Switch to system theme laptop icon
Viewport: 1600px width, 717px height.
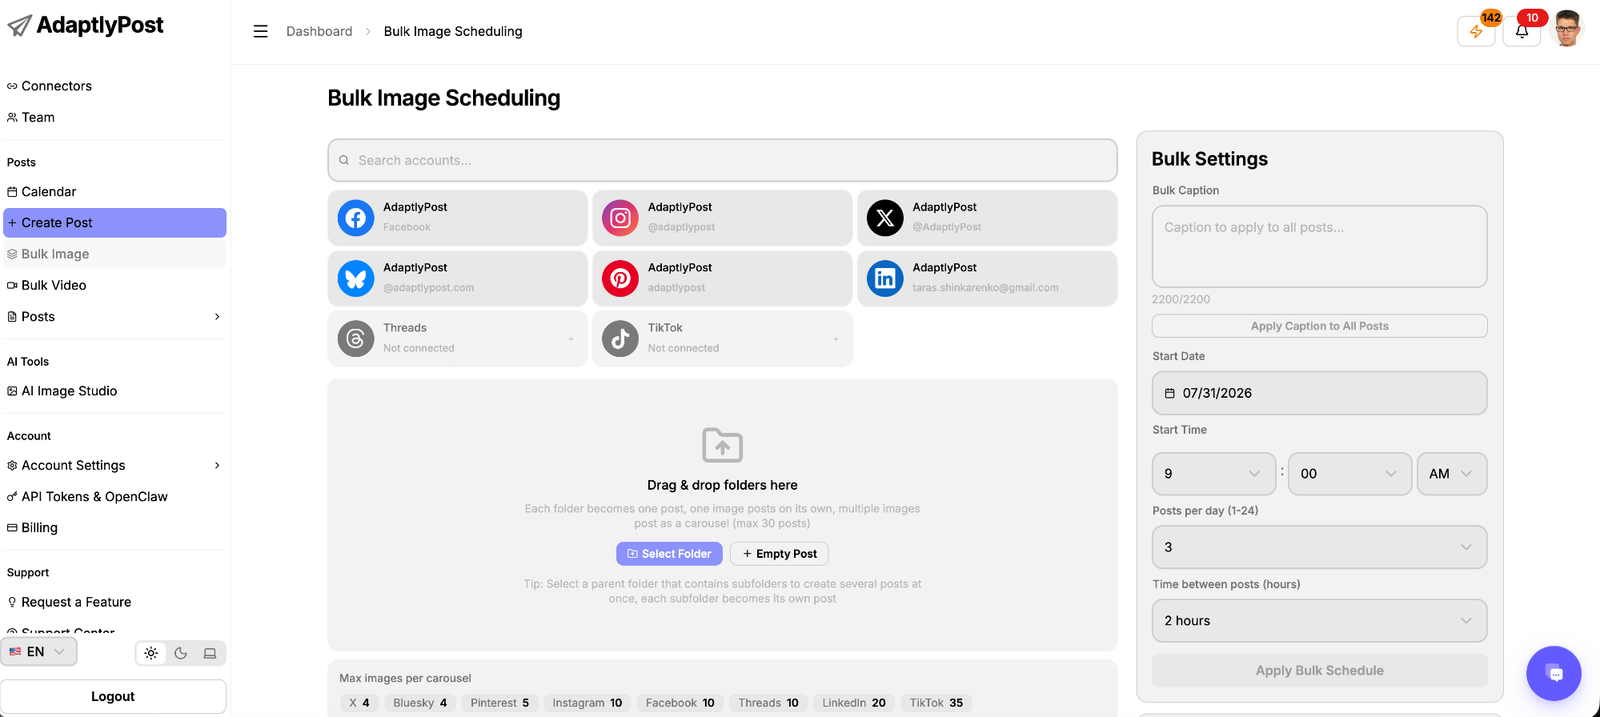210,653
